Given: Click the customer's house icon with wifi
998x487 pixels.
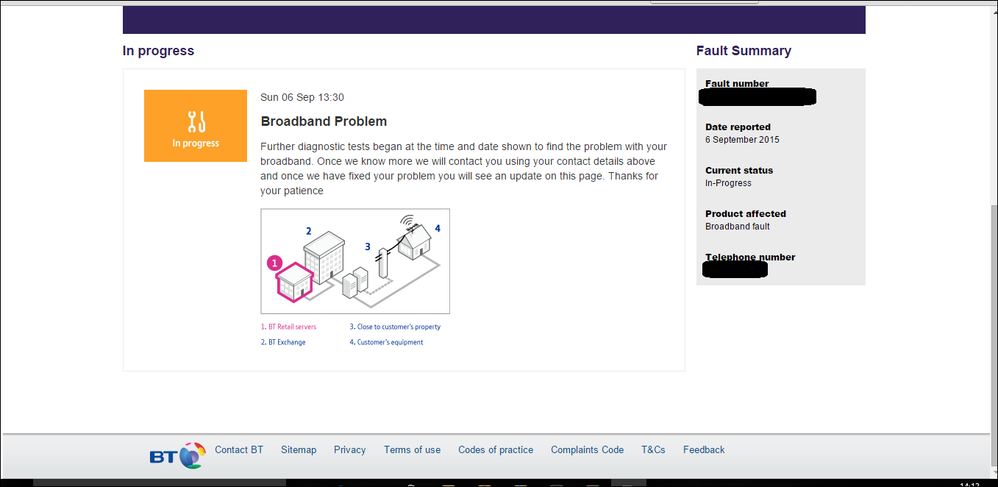Looking at the screenshot, I should 414,237.
